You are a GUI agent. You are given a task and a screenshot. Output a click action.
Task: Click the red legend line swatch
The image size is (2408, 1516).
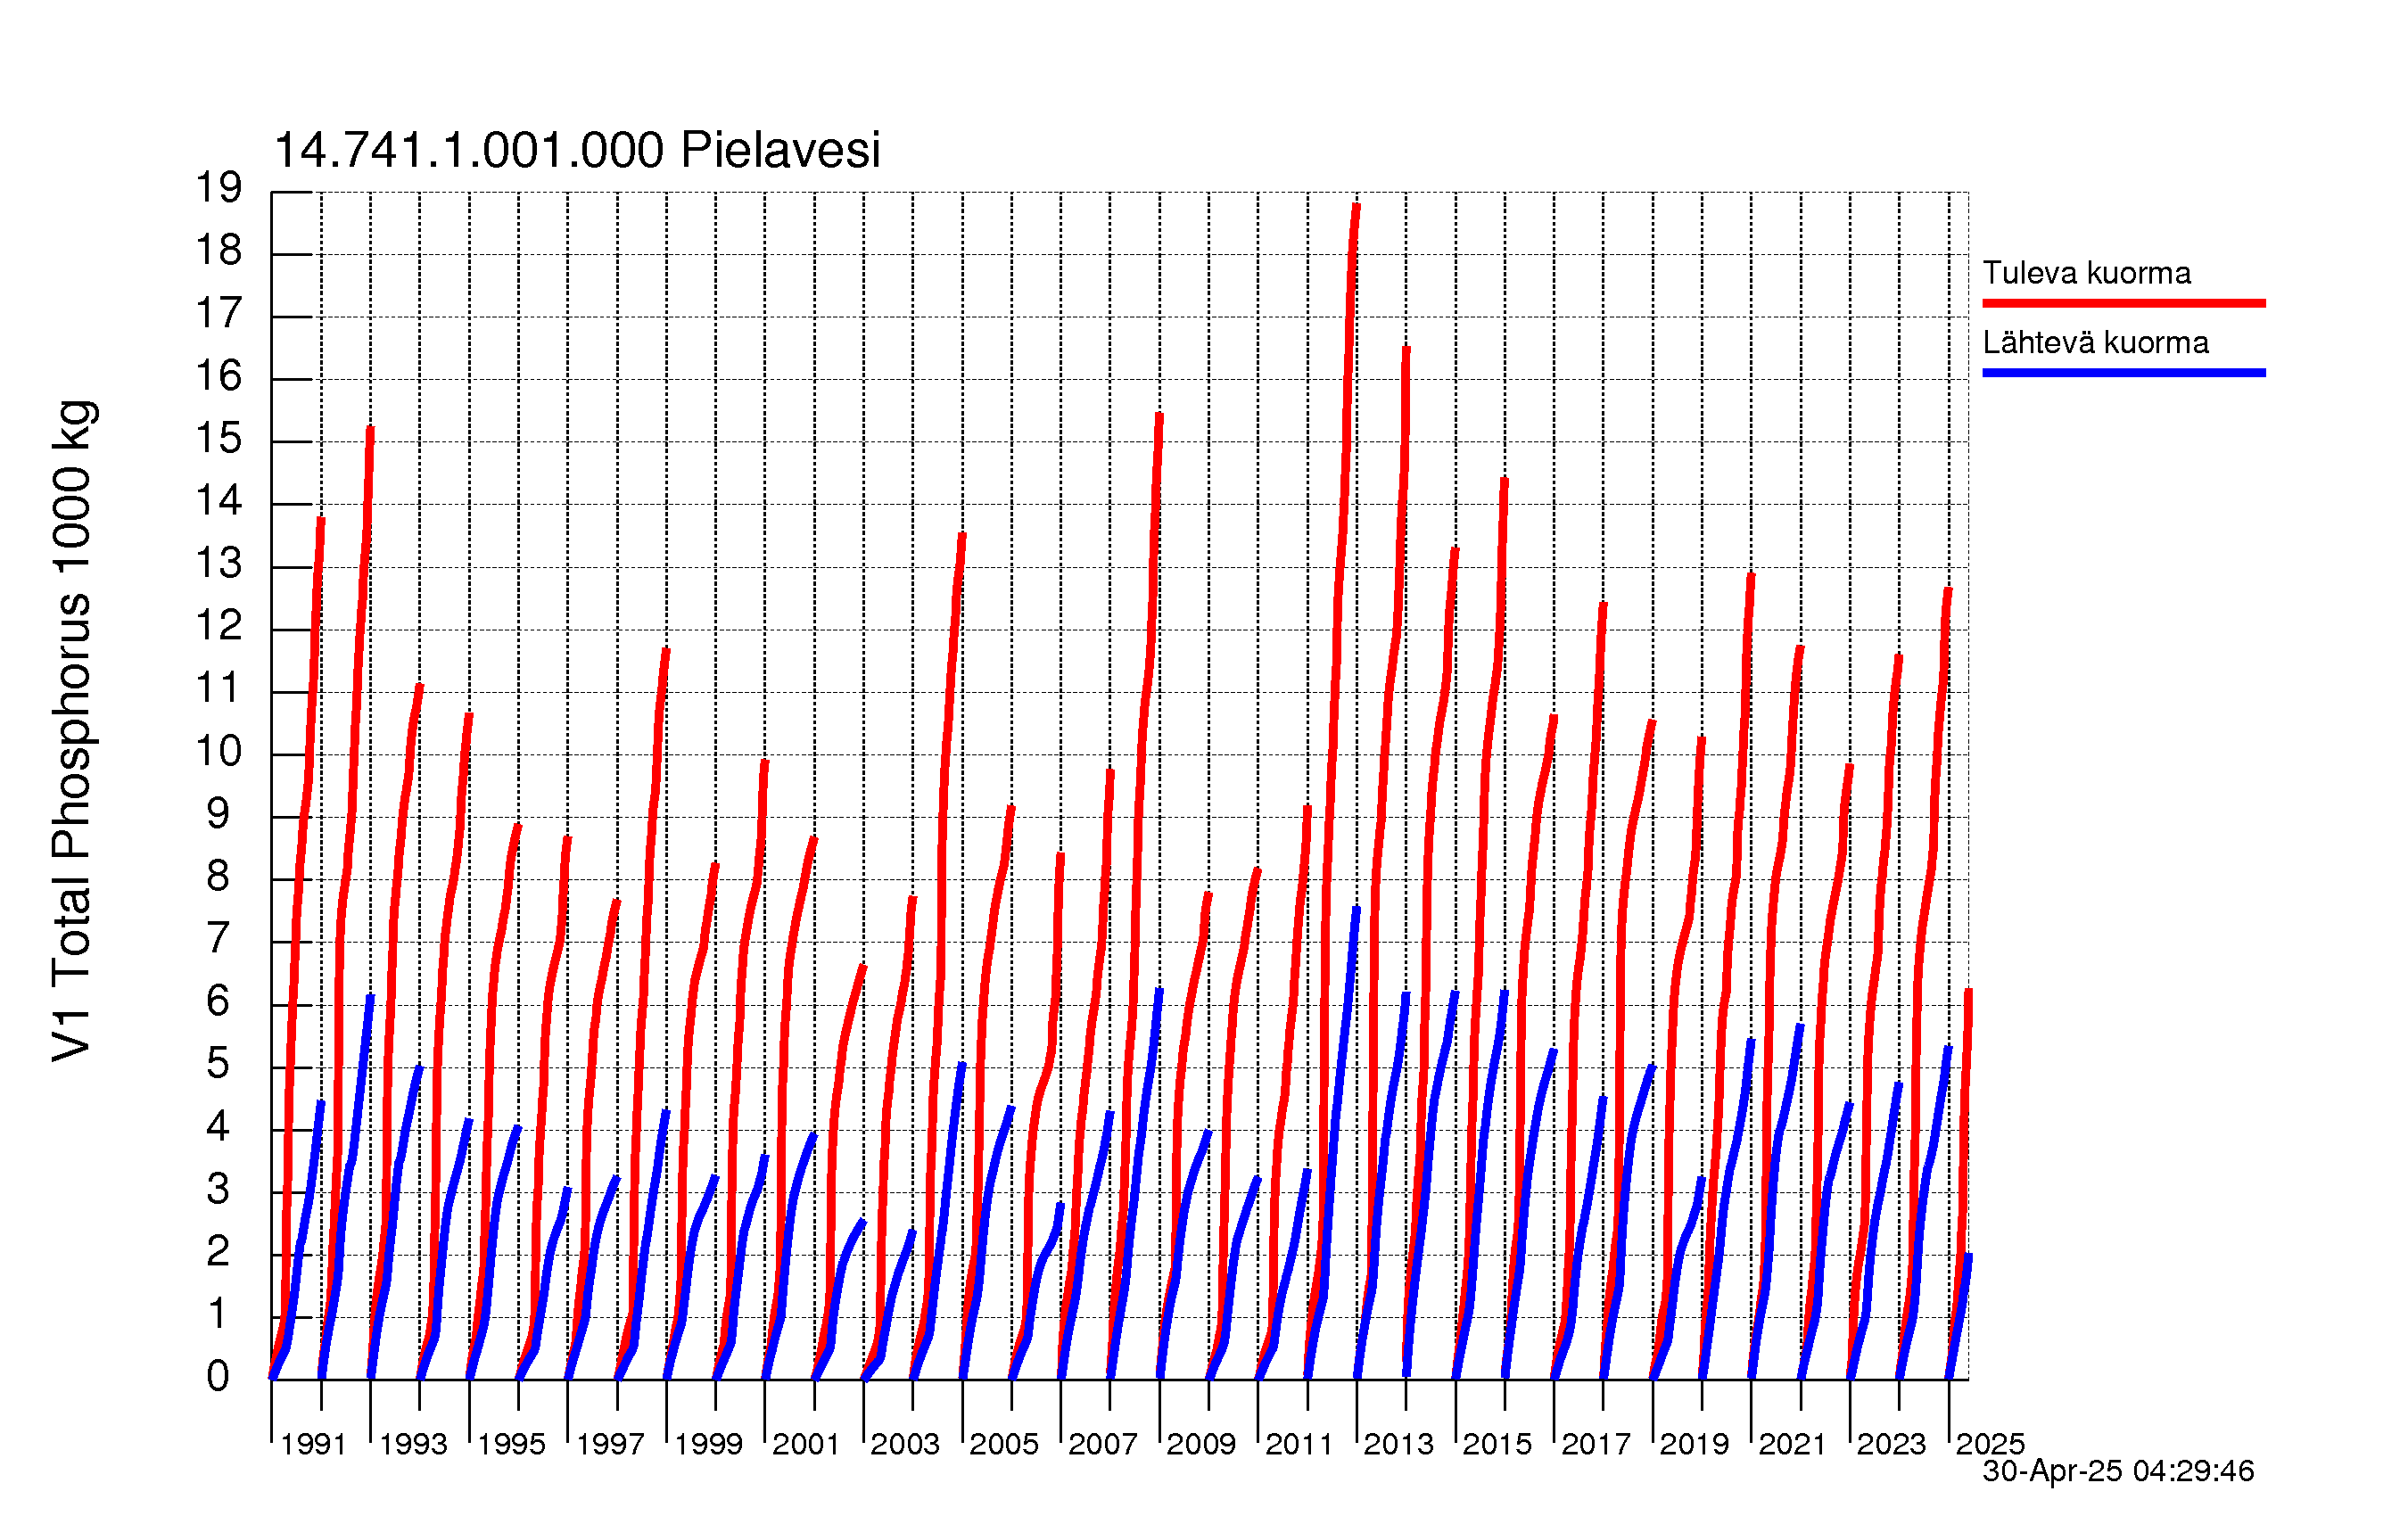coord(2124,303)
